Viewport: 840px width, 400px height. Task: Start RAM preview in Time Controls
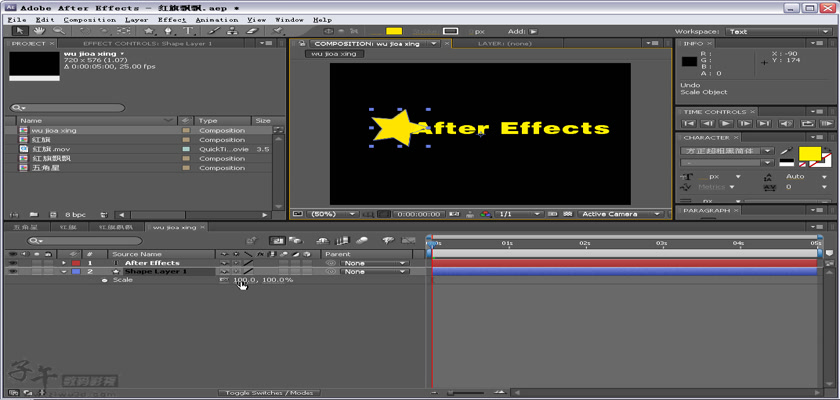pyautogui.click(x=827, y=124)
